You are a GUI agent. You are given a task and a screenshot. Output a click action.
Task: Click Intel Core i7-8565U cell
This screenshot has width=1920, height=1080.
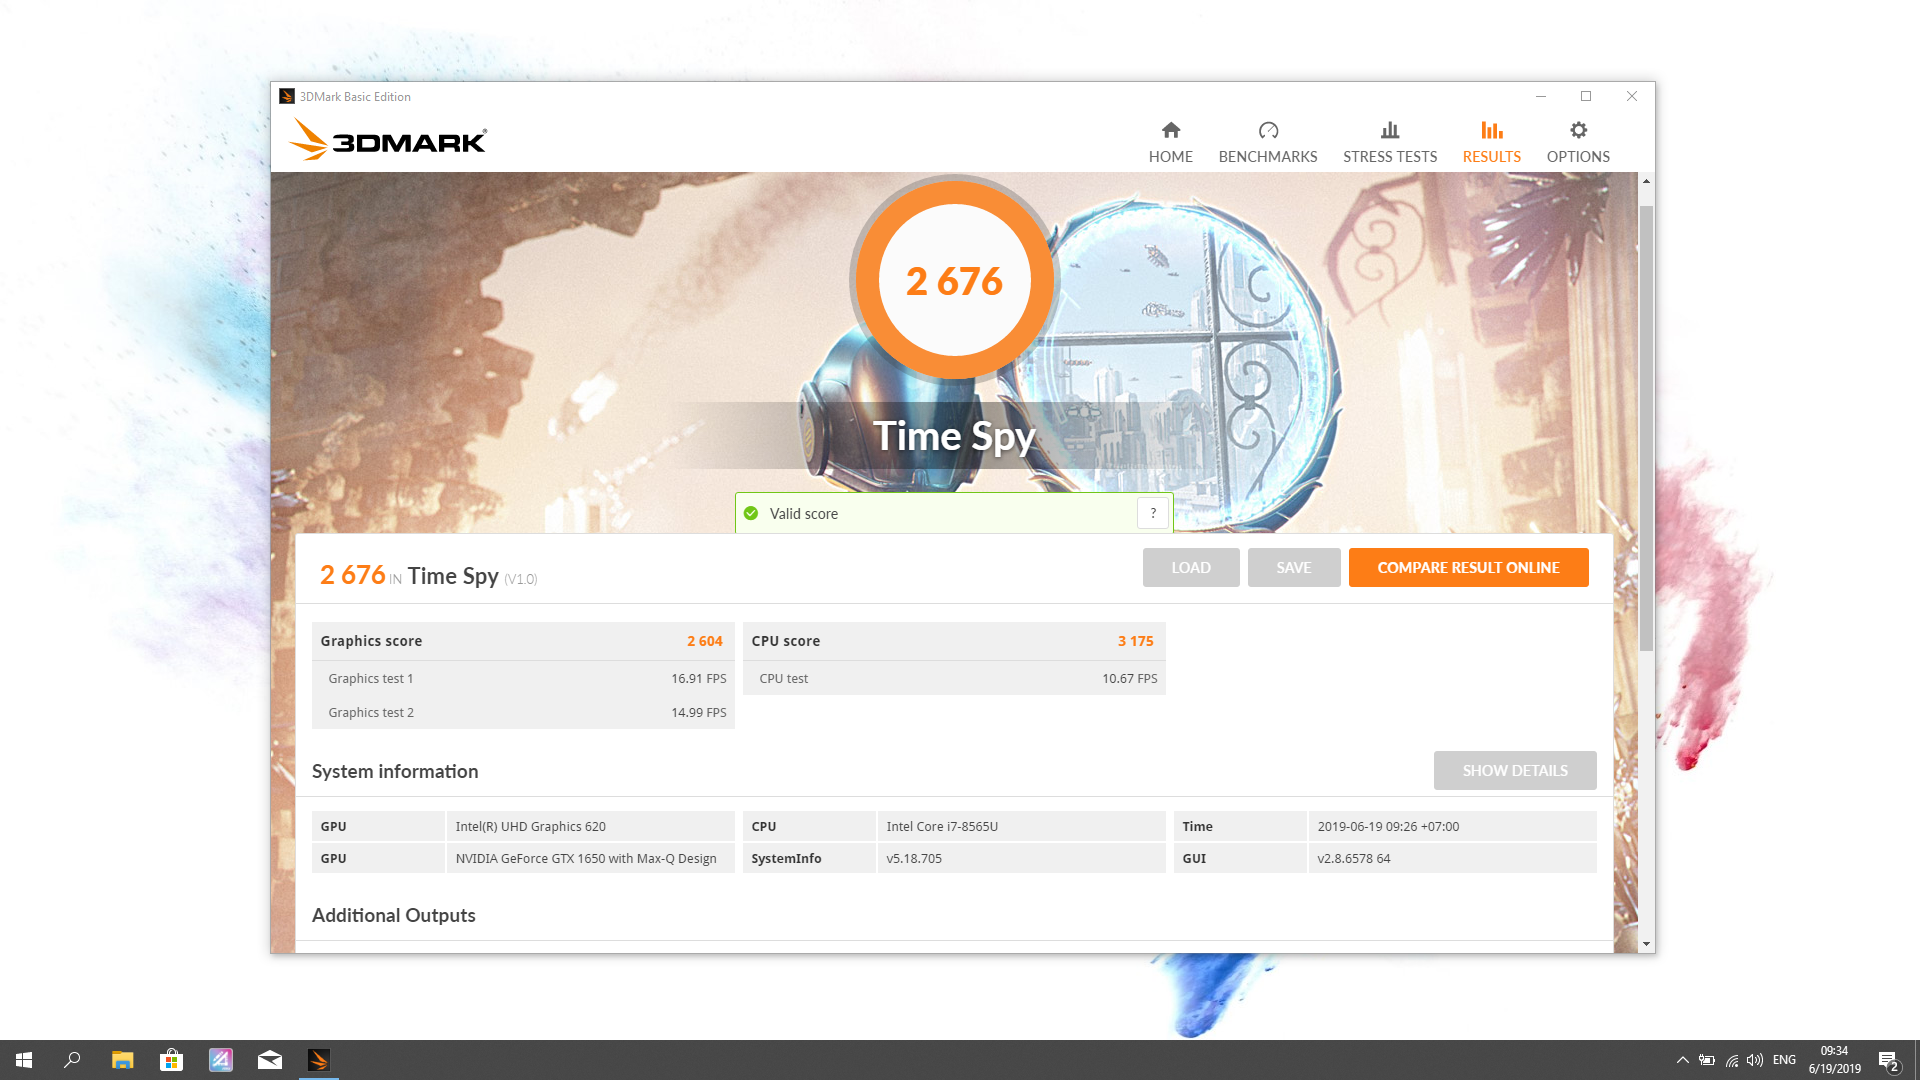point(1021,826)
